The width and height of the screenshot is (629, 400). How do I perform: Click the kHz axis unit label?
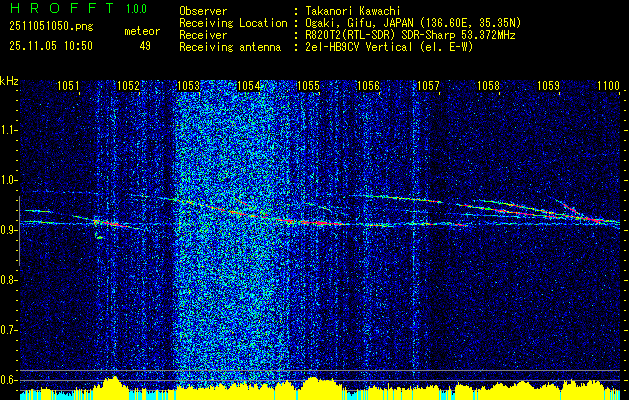[9, 81]
